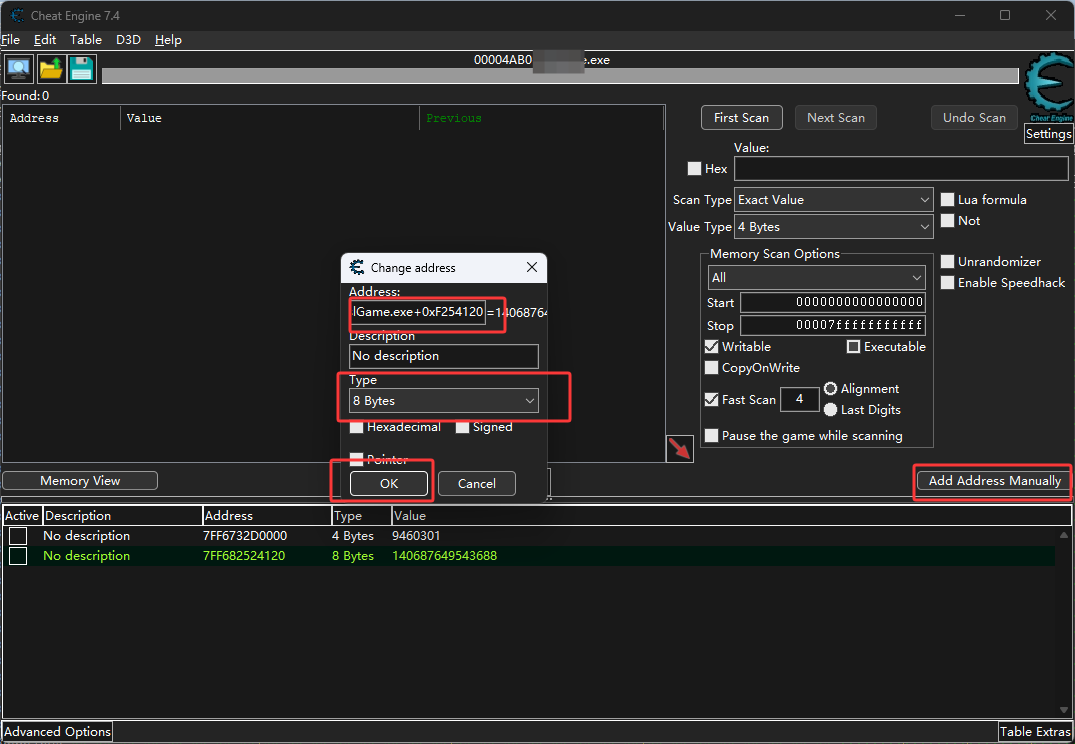This screenshot has height=744, width=1075.
Task: Open the Edit menu
Action: [45, 40]
